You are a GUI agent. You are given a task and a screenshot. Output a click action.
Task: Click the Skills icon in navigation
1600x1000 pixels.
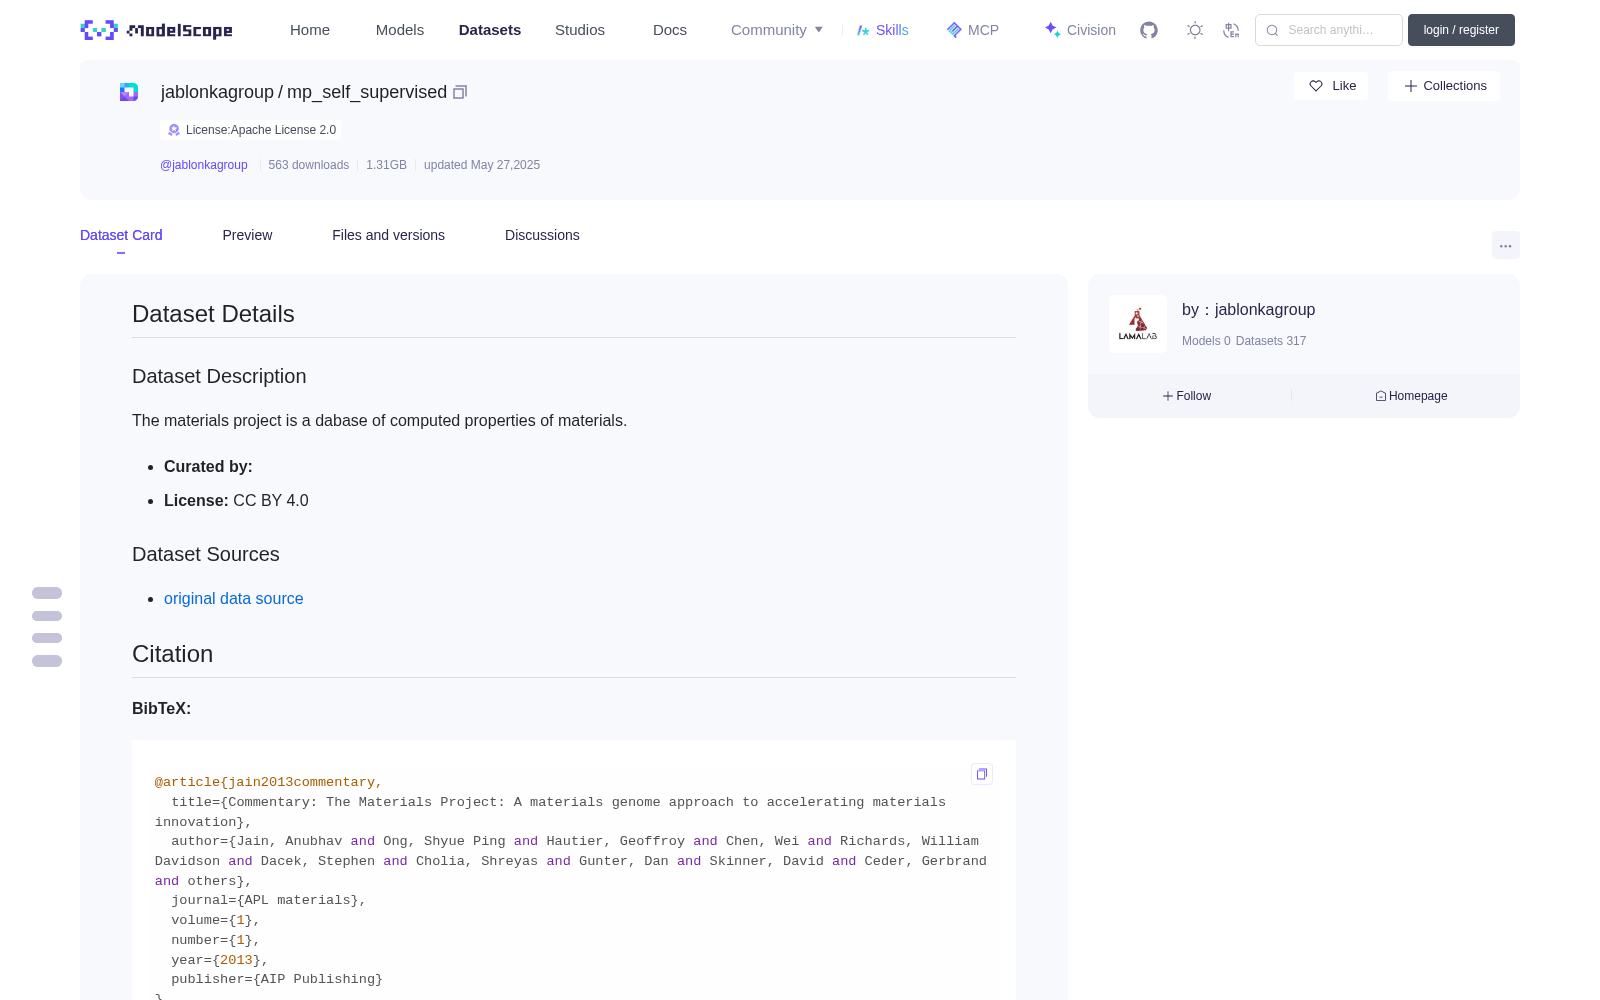click(863, 30)
